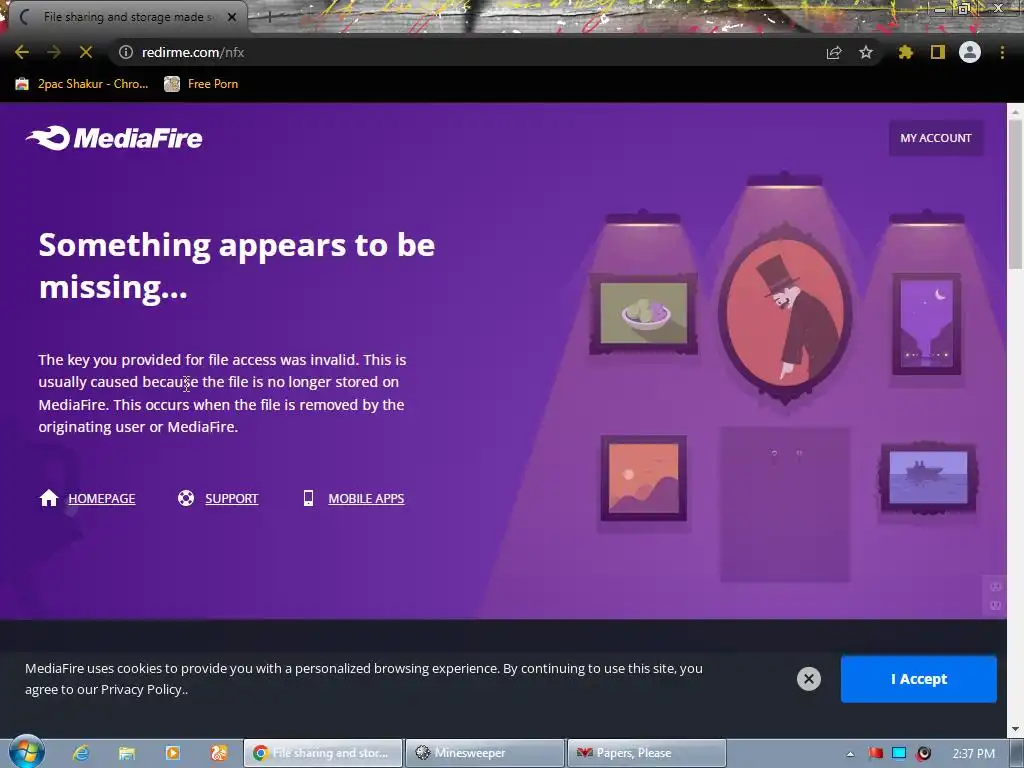This screenshot has height=768, width=1024.
Task: Go to the HOMEPAGE link
Action: [102, 498]
